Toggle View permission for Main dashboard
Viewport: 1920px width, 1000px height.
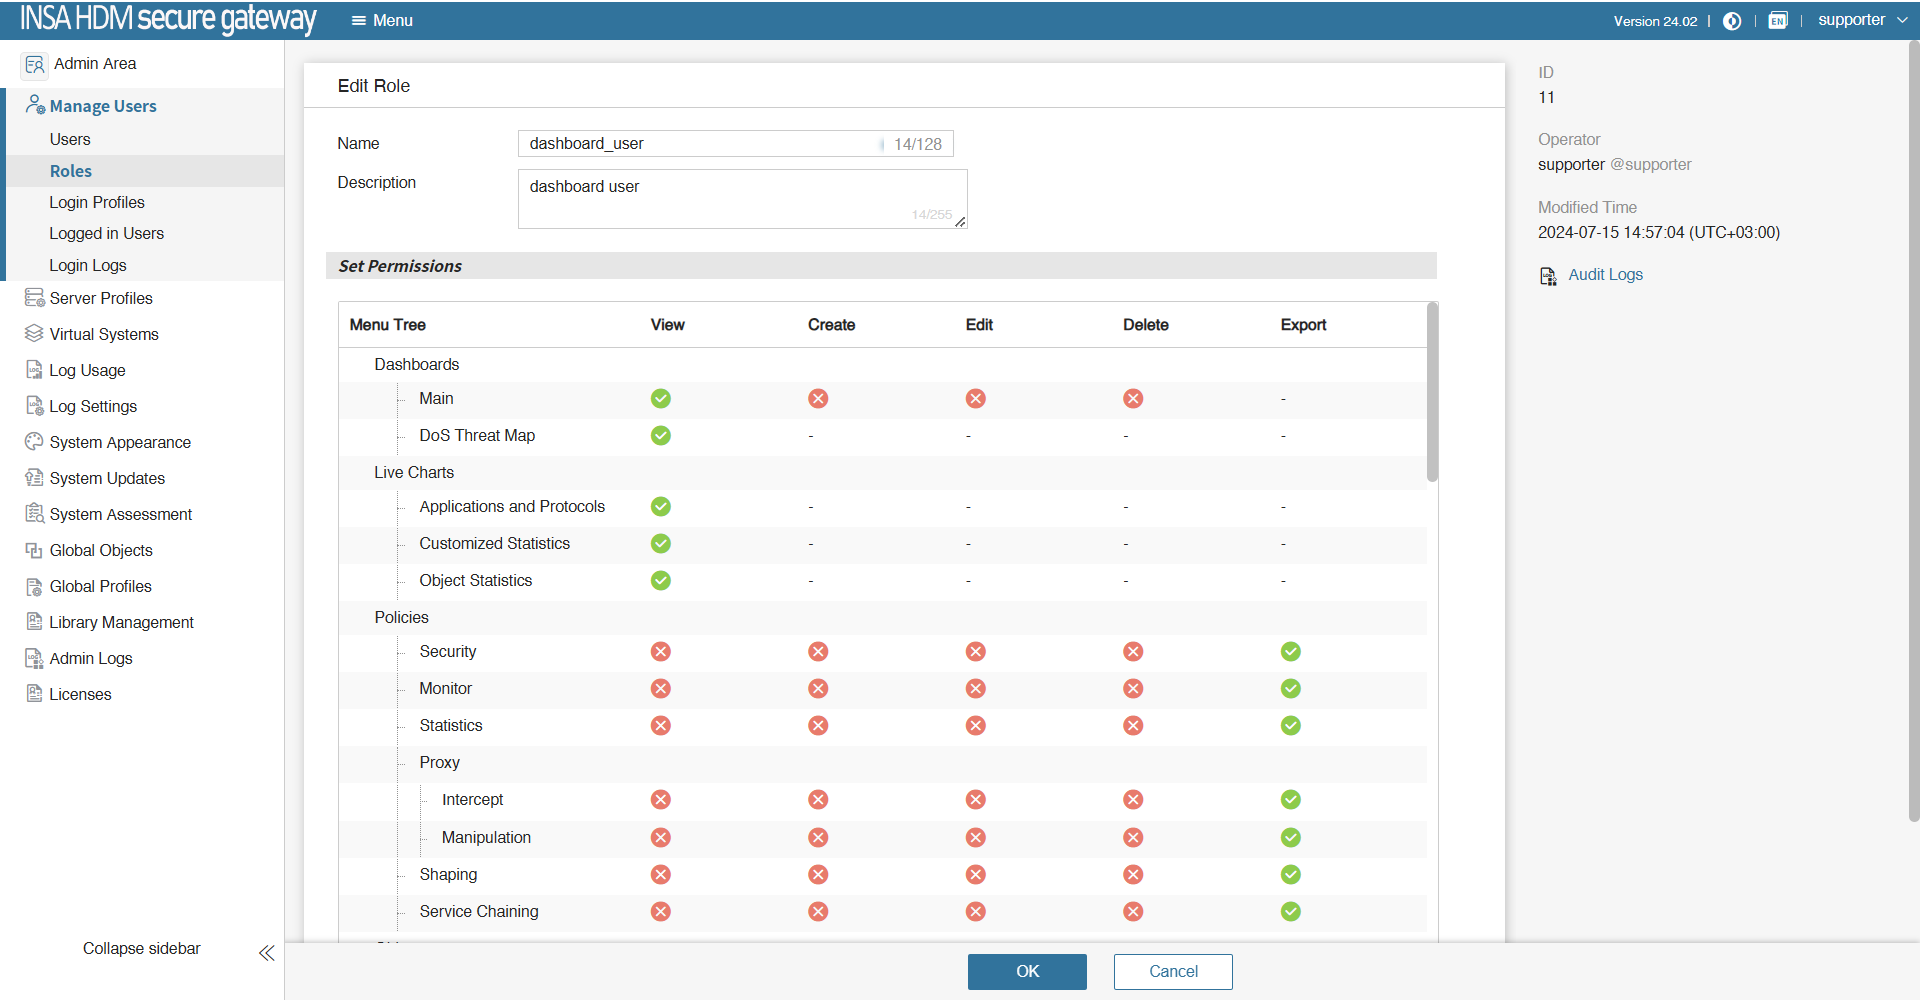pos(660,399)
